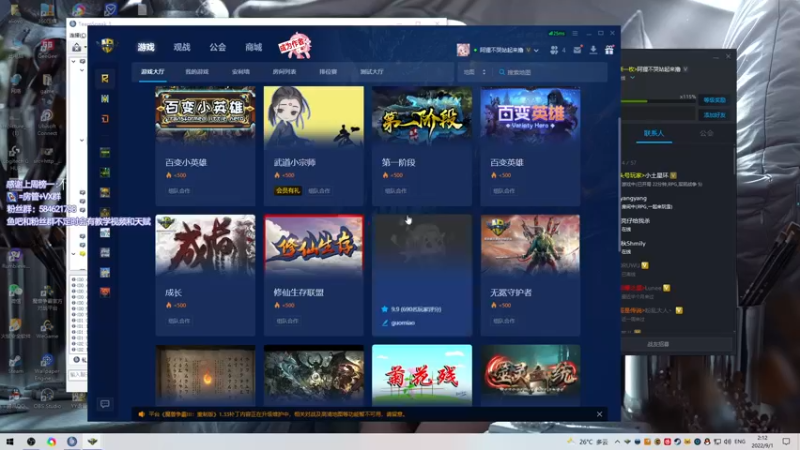Open the 百变英雄 Variety Hero card

click(530, 145)
